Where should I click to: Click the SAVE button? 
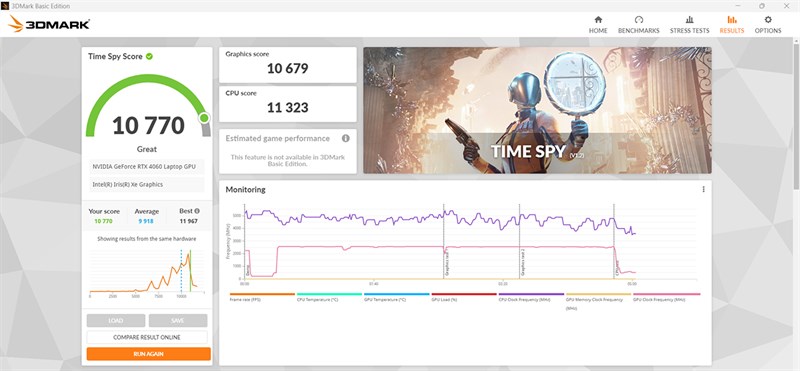[178, 320]
